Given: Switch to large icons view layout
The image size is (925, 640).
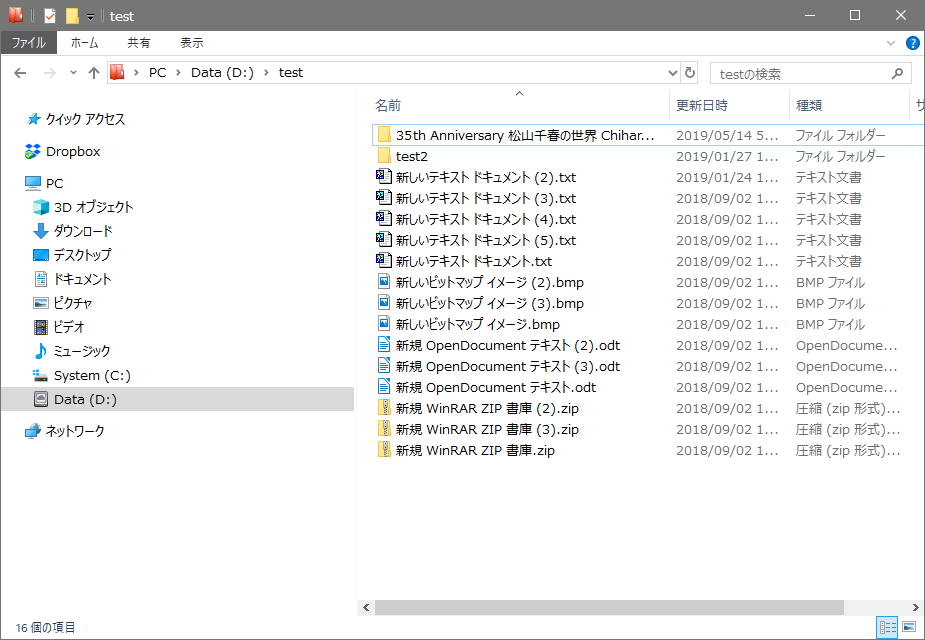Looking at the screenshot, I should pos(909,627).
